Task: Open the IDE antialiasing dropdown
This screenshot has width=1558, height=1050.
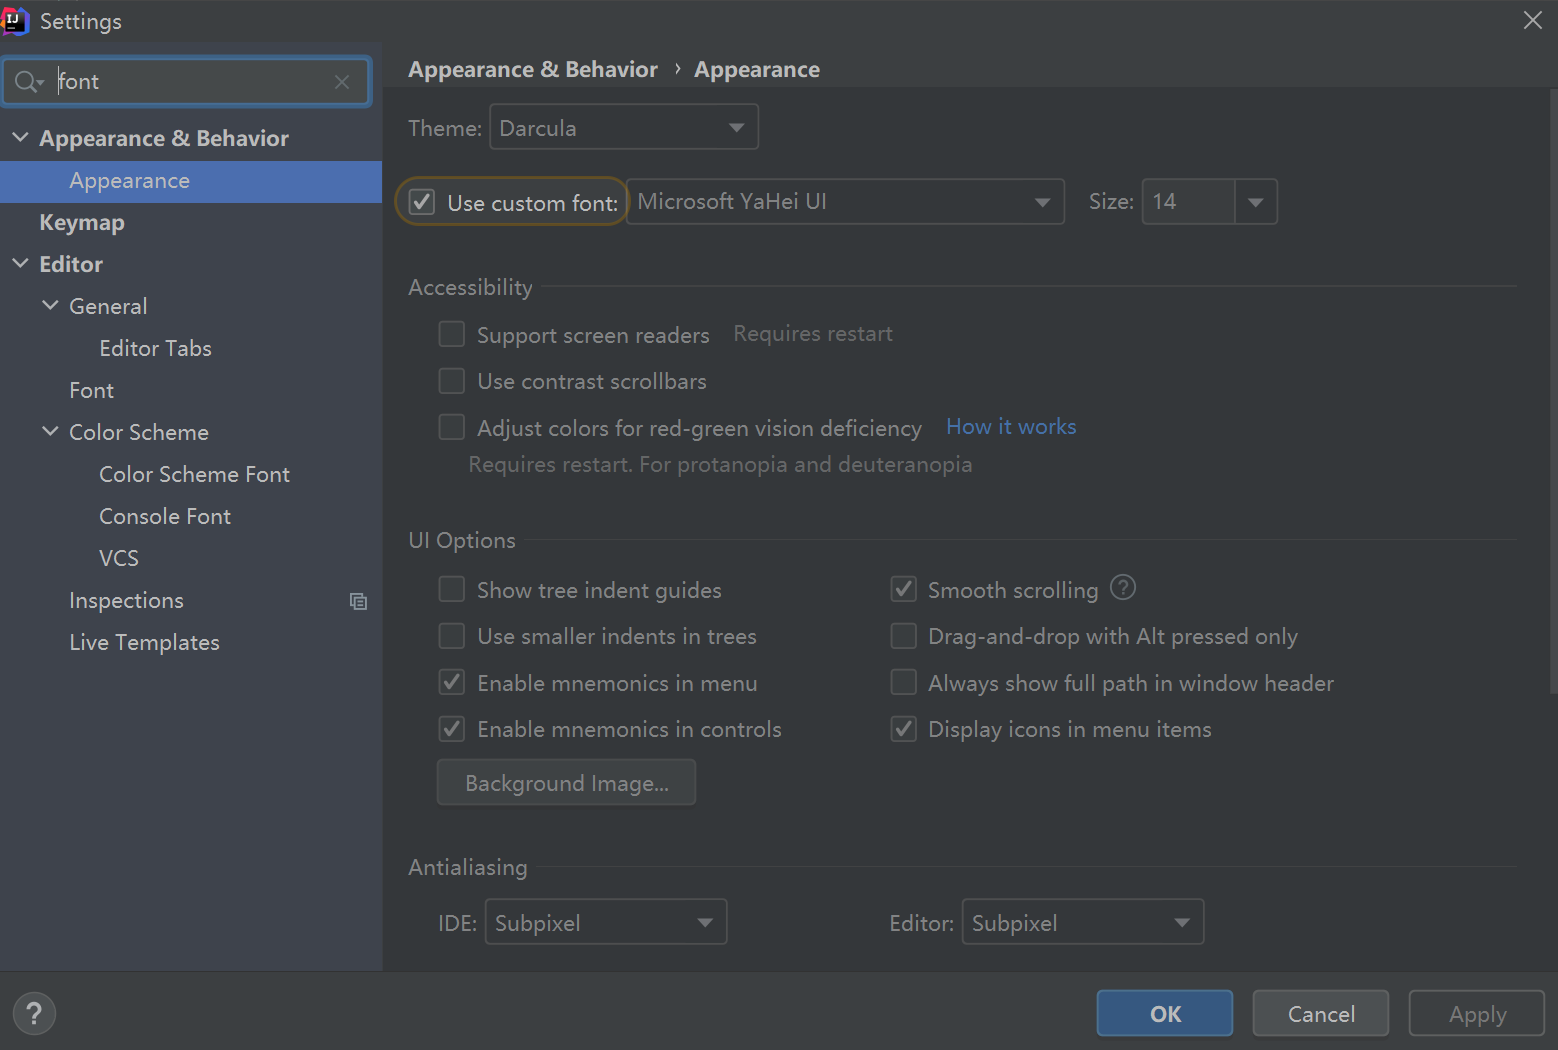Action: (606, 922)
